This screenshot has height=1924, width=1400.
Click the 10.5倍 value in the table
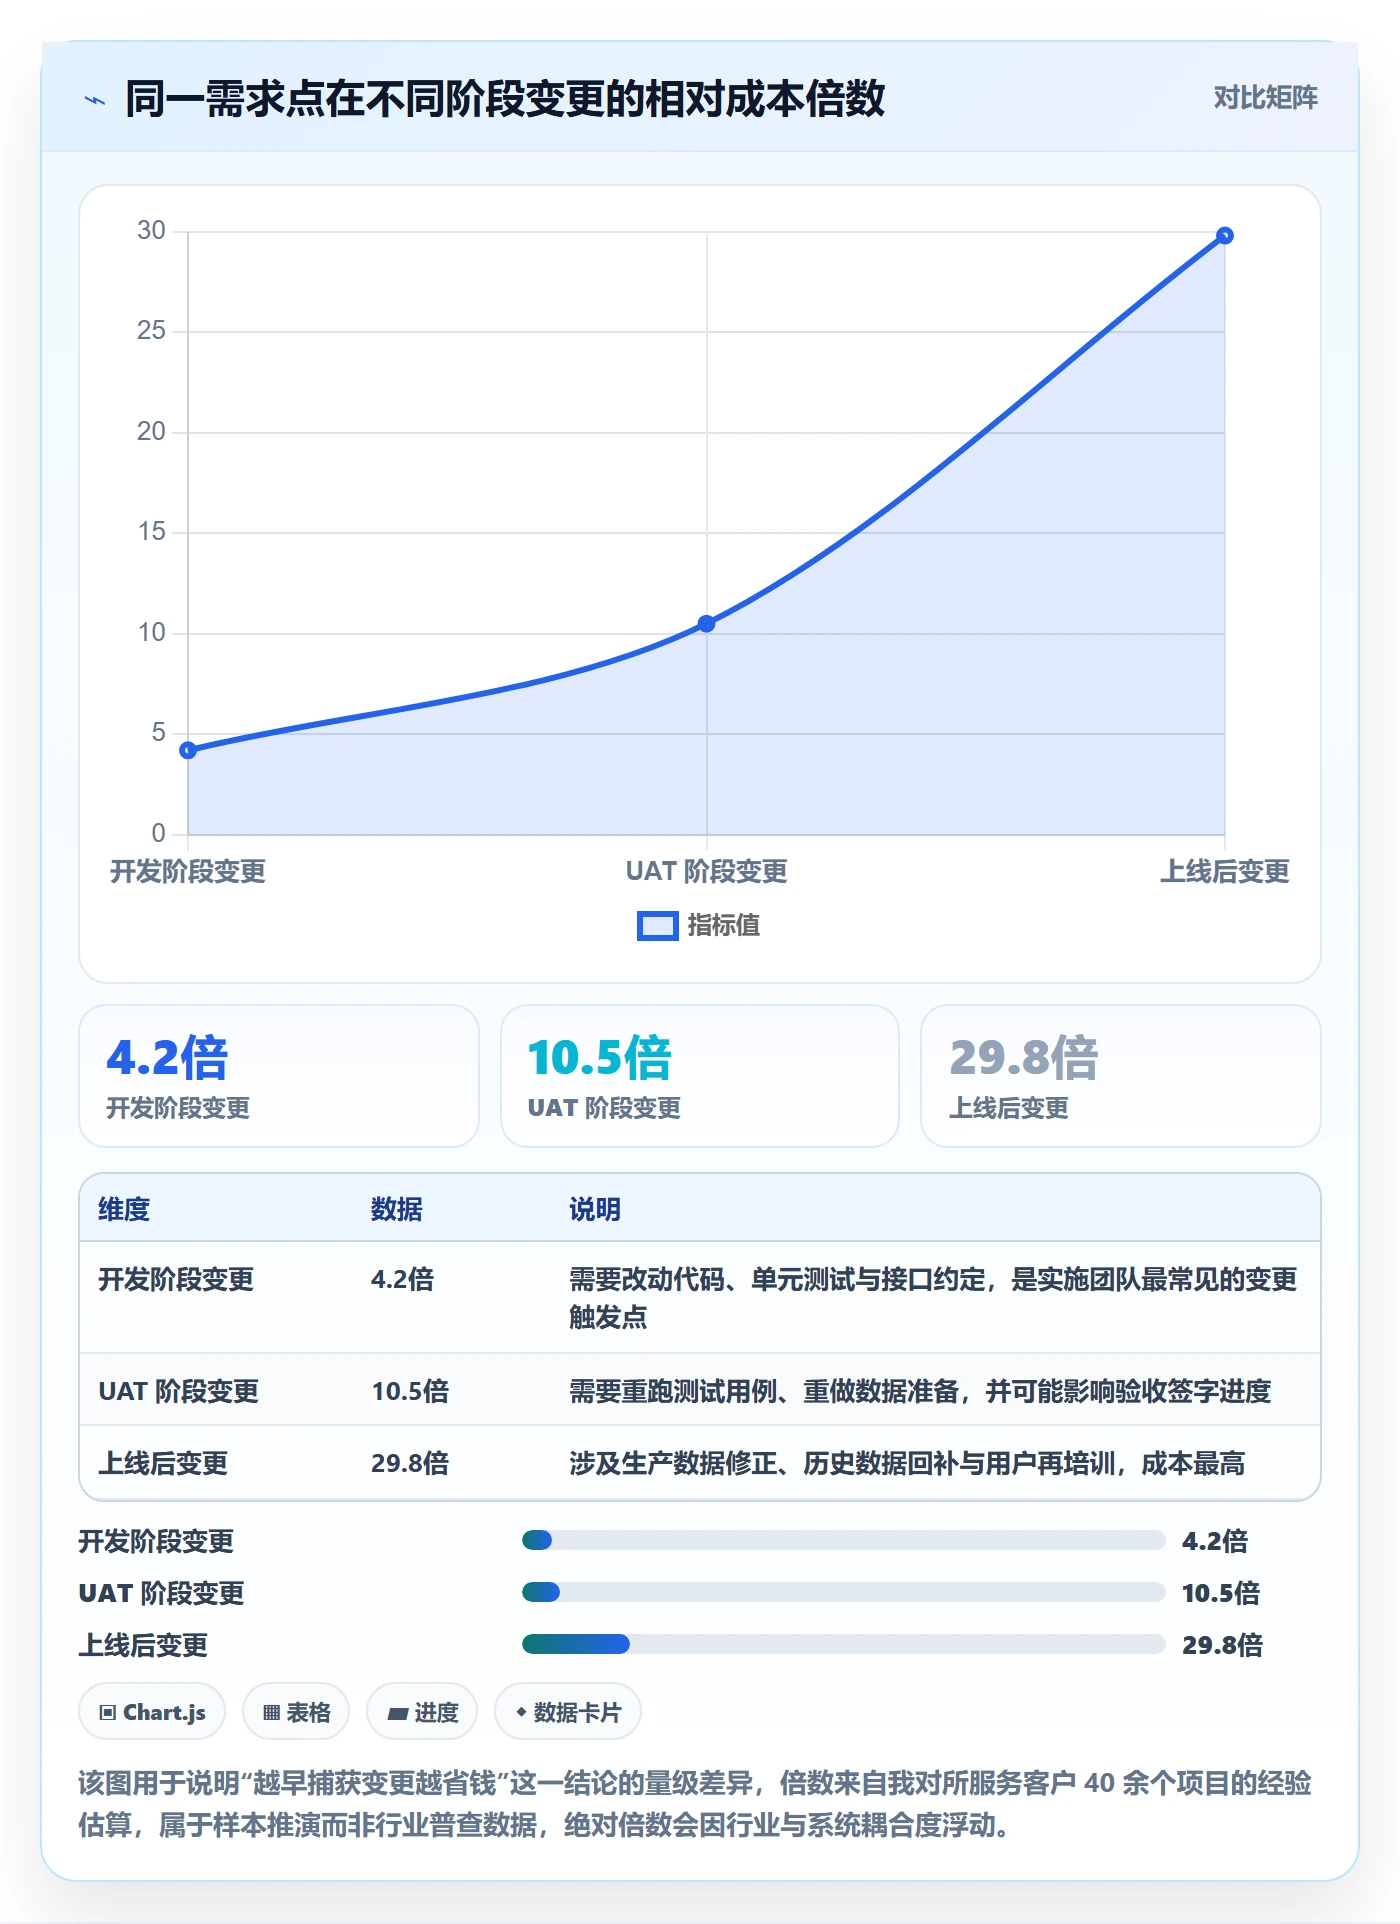click(x=410, y=1391)
